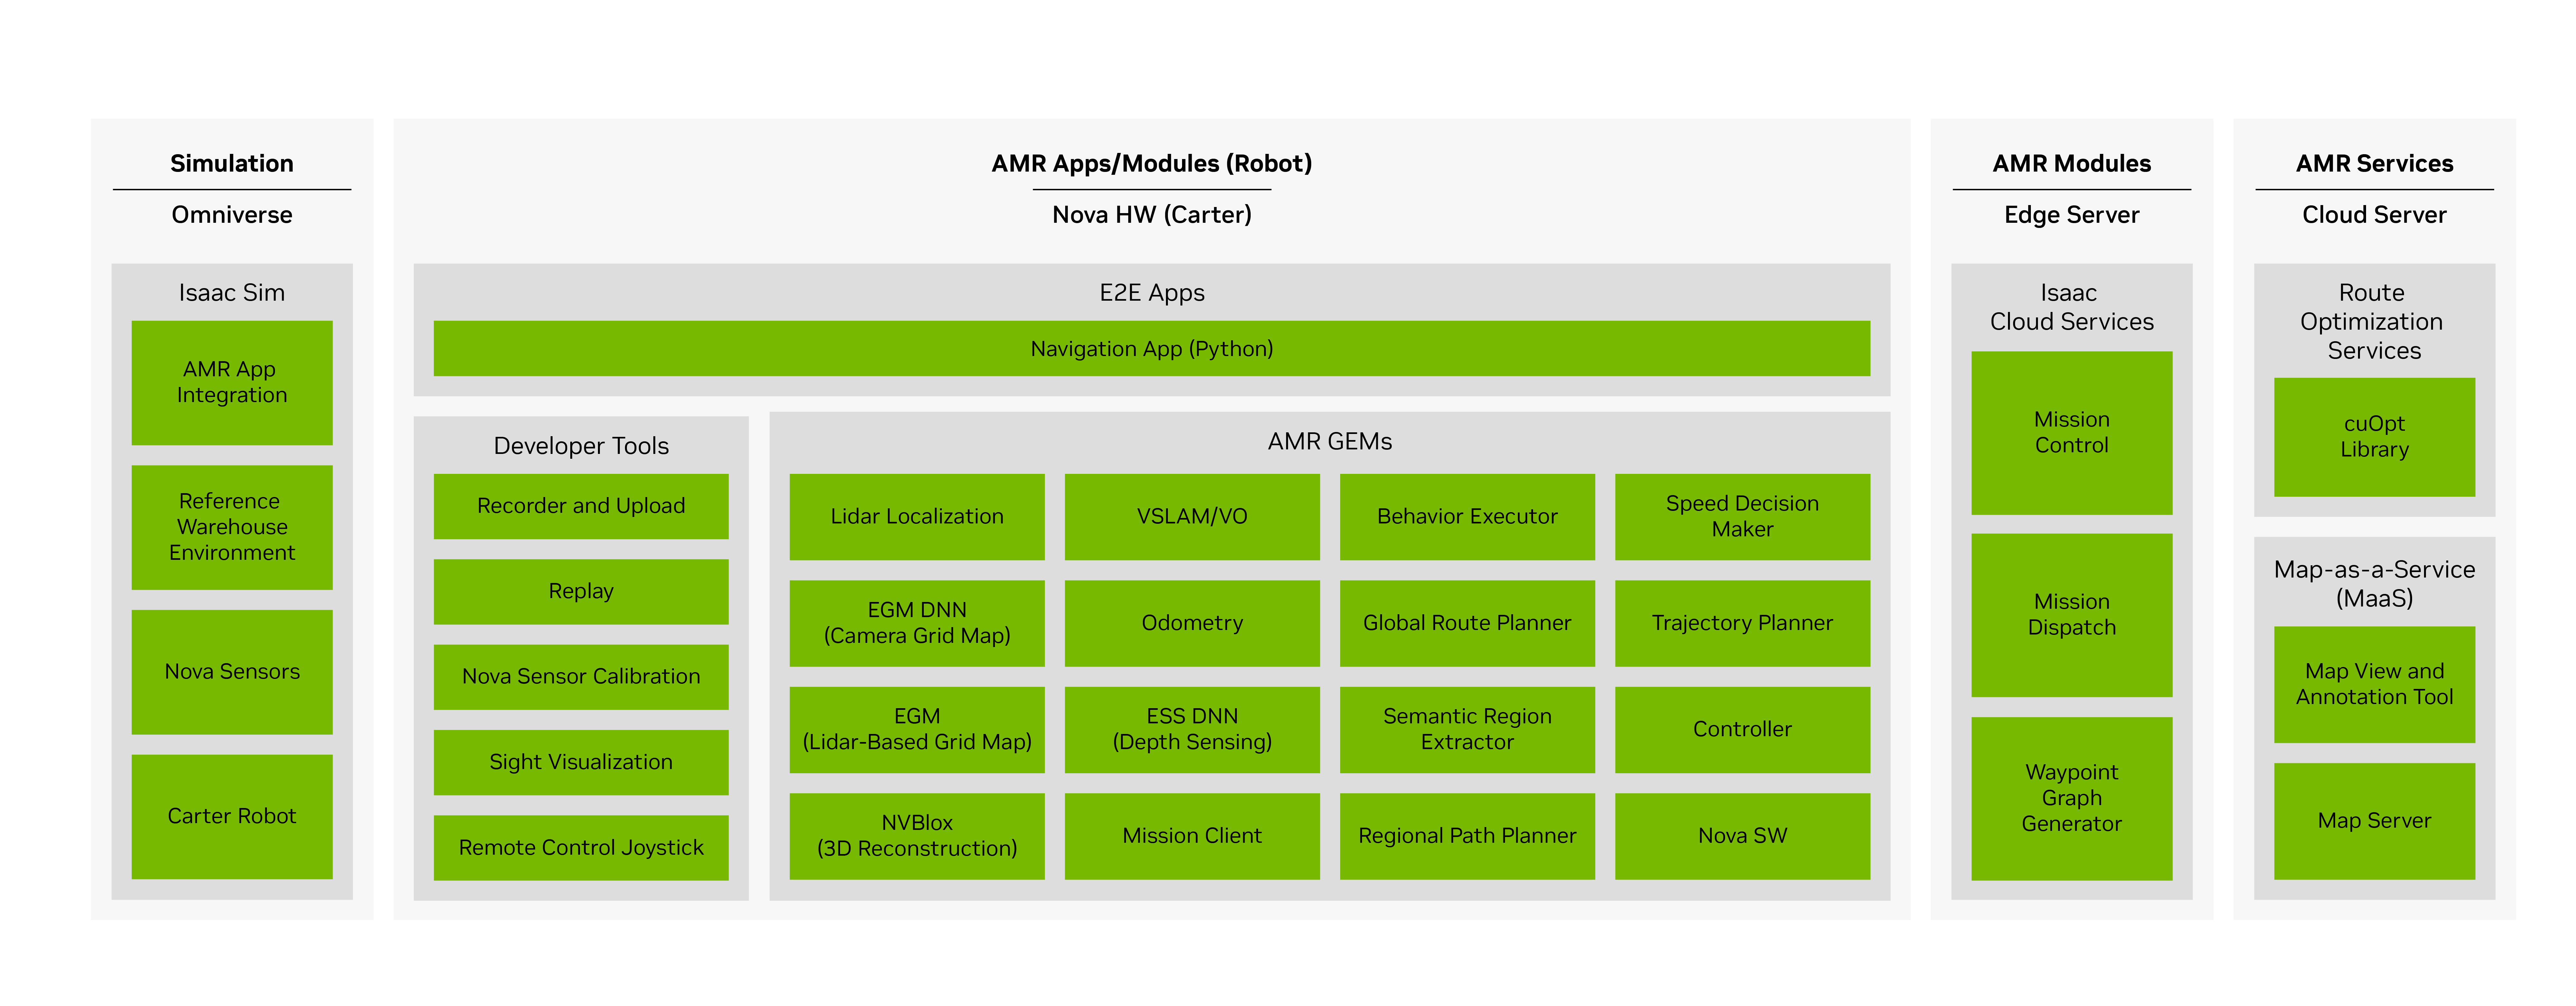
Task: Select the Reference Warehouse Environment block
Action: coord(232,527)
